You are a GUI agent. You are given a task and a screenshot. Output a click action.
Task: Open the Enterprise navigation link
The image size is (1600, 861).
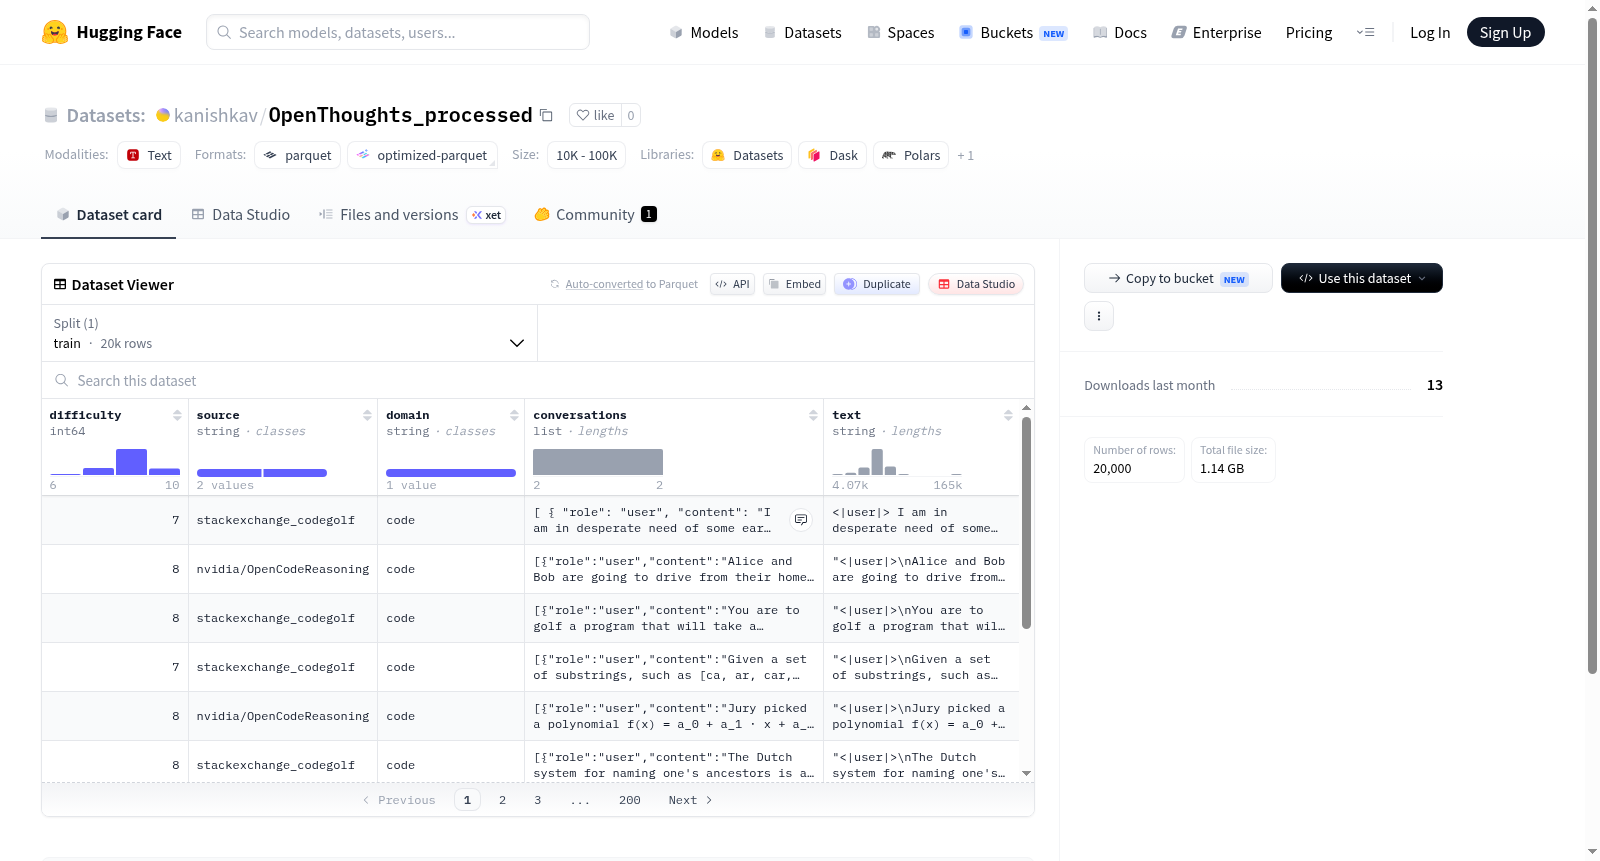point(1216,32)
